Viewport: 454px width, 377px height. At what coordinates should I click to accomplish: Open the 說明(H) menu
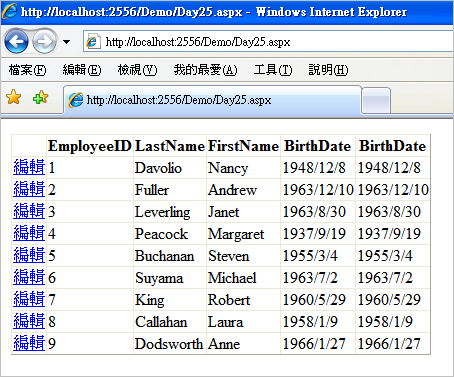point(328,70)
